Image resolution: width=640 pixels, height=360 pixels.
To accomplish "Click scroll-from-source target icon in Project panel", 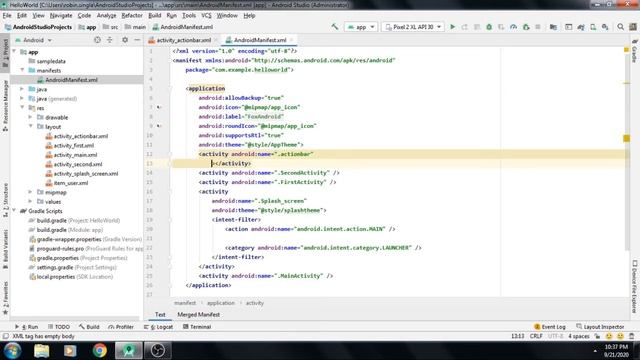I will pos(97,40).
